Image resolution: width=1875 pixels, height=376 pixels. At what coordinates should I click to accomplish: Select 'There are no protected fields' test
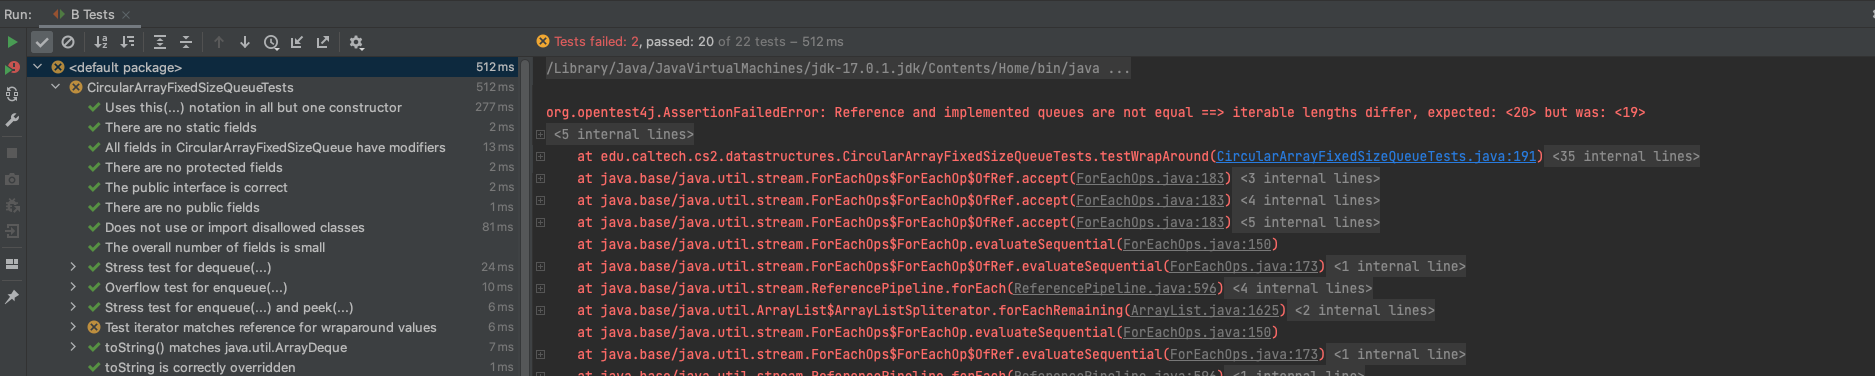pyautogui.click(x=273, y=167)
